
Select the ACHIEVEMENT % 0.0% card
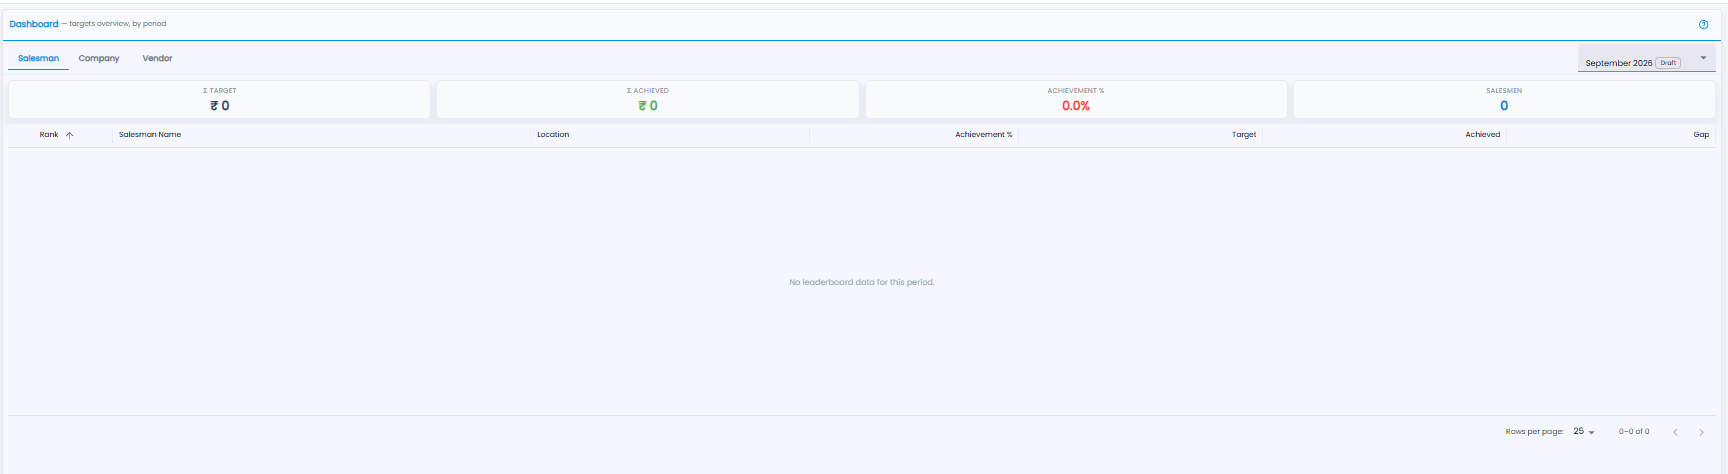(x=1076, y=100)
